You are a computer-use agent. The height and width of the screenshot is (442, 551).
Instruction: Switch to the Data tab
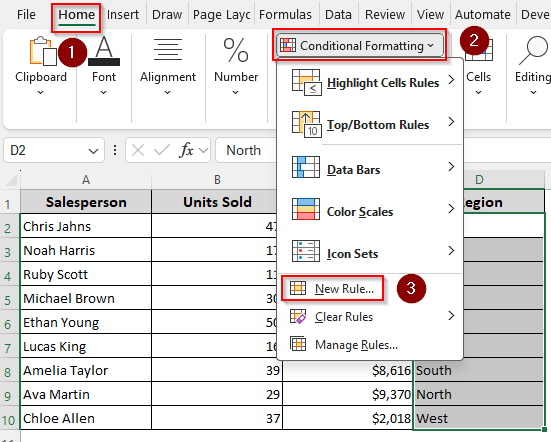tap(338, 15)
